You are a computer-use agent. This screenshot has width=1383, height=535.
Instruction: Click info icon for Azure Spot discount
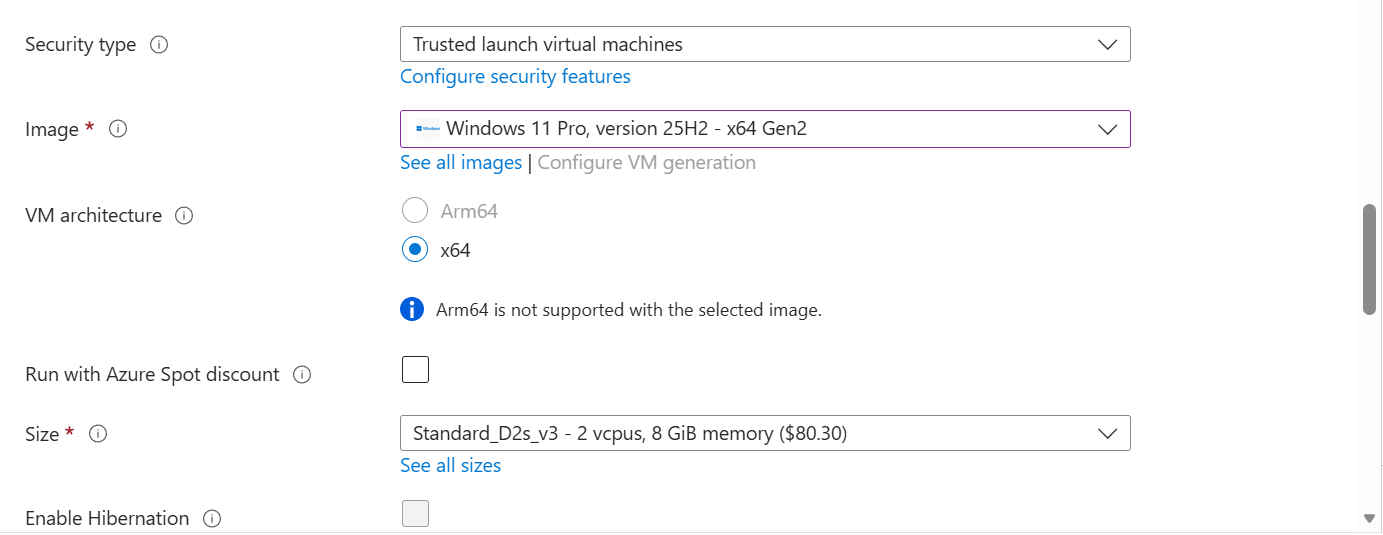302,375
